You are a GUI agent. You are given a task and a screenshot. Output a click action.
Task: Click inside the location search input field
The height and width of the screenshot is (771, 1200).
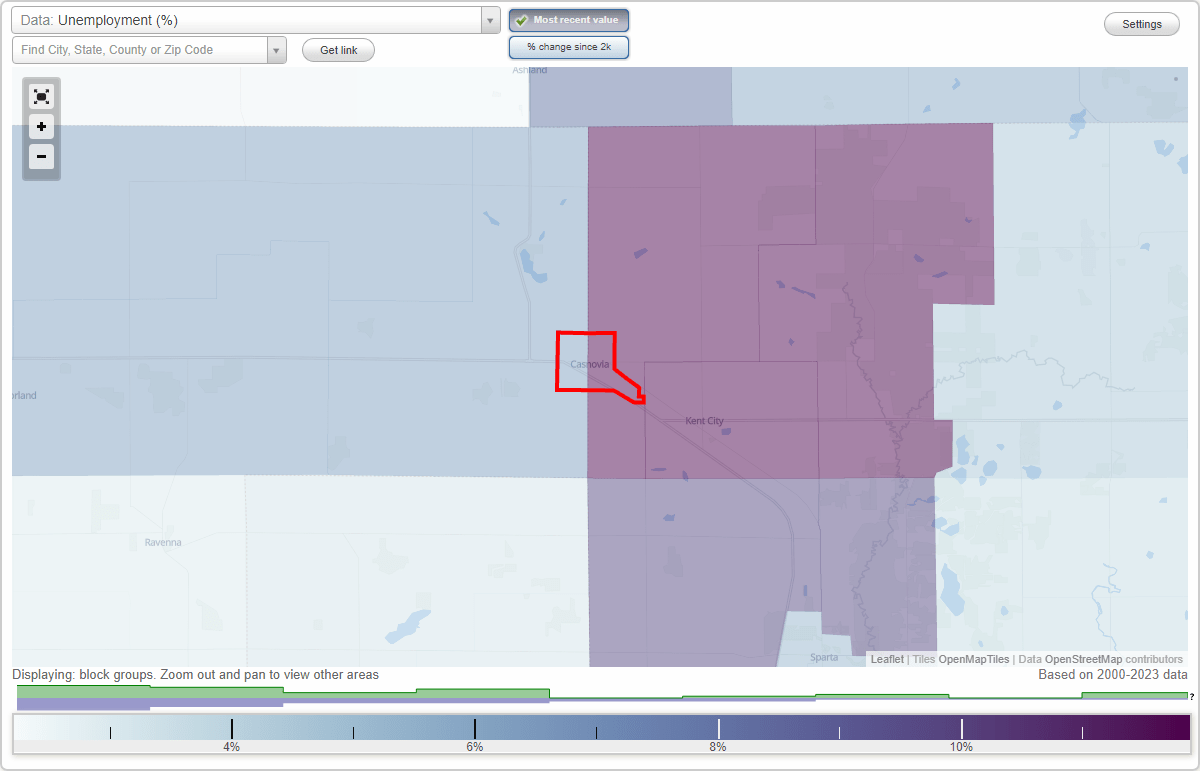(140, 50)
